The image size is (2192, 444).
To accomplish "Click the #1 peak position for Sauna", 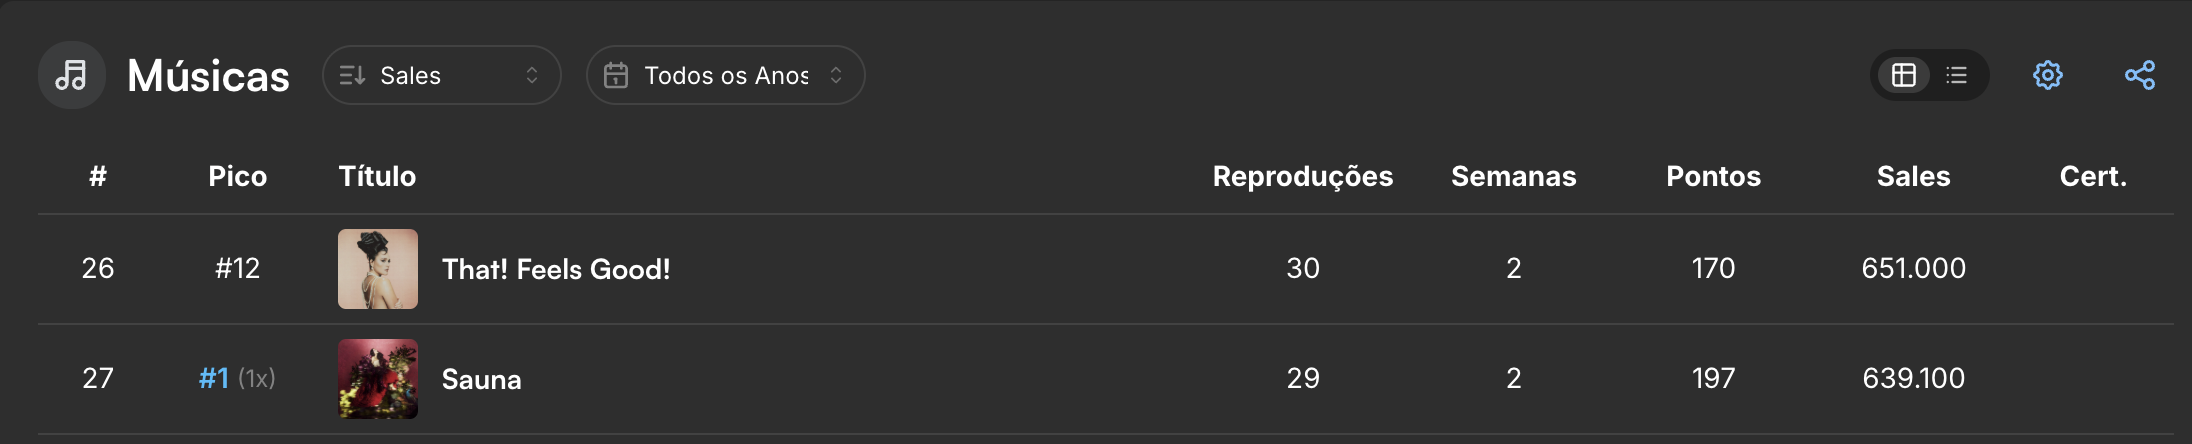I will coord(214,378).
